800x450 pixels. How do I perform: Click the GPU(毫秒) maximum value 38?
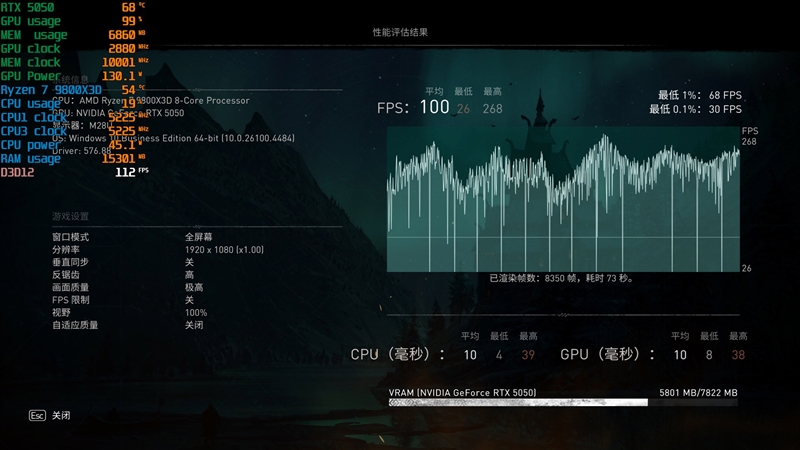(x=738, y=355)
